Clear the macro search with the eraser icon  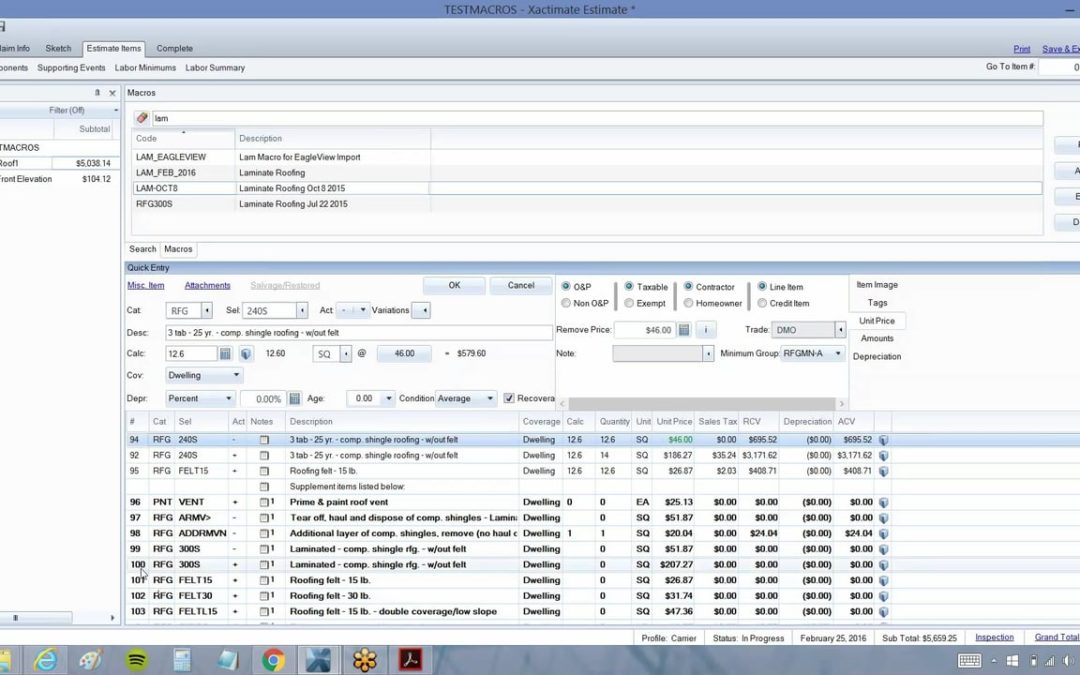tap(142, 118)
